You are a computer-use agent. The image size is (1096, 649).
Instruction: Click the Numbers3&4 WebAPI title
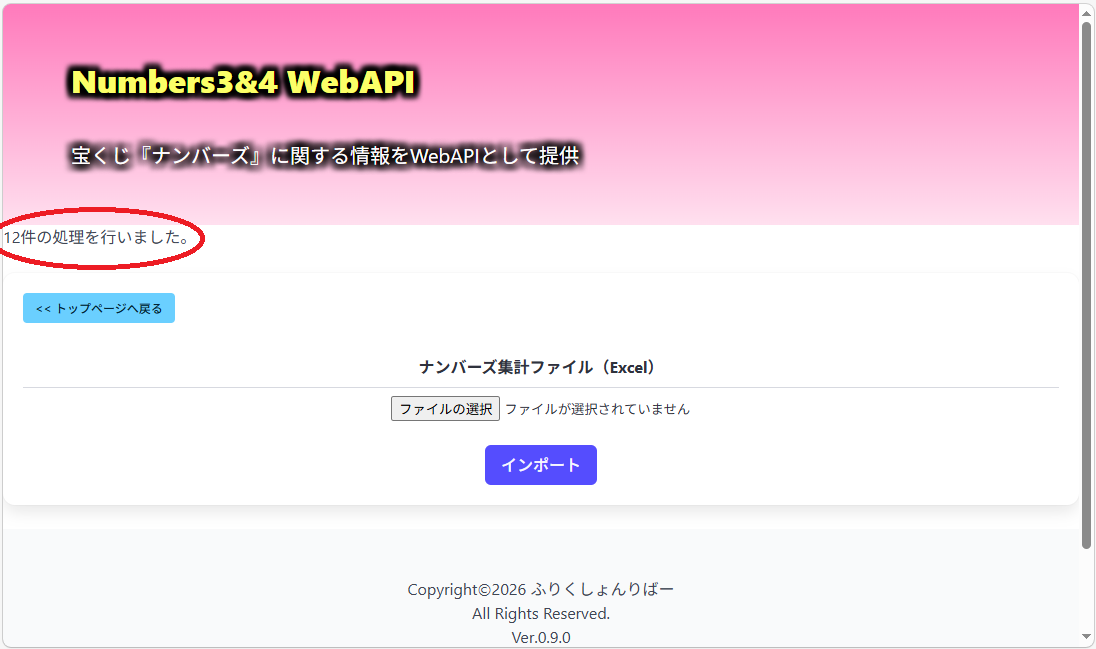click(243, 82)
